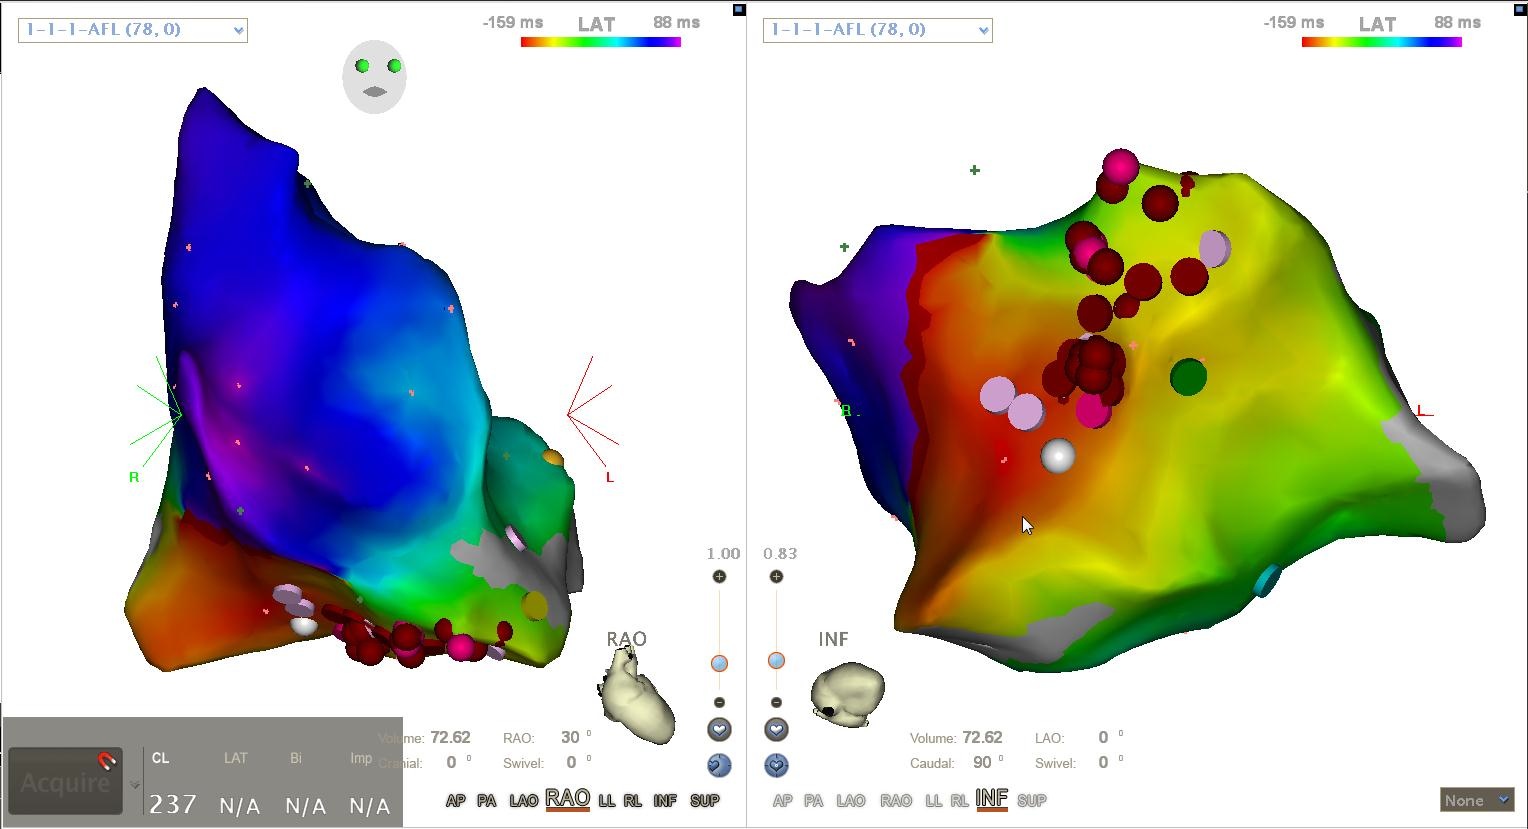
Task: Click the heart target icon in right view
Action: click(x=777, y=765)
